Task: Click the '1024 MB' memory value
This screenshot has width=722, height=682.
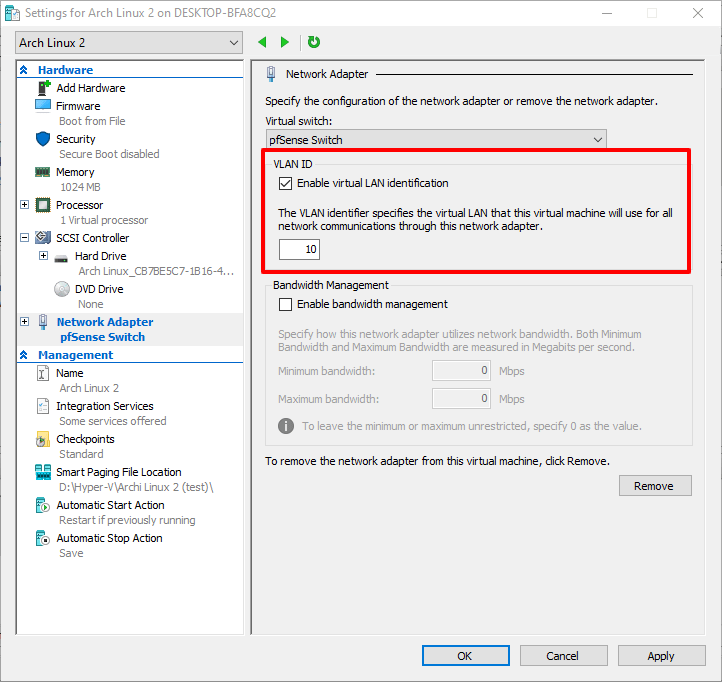Action: click(80, 187)
